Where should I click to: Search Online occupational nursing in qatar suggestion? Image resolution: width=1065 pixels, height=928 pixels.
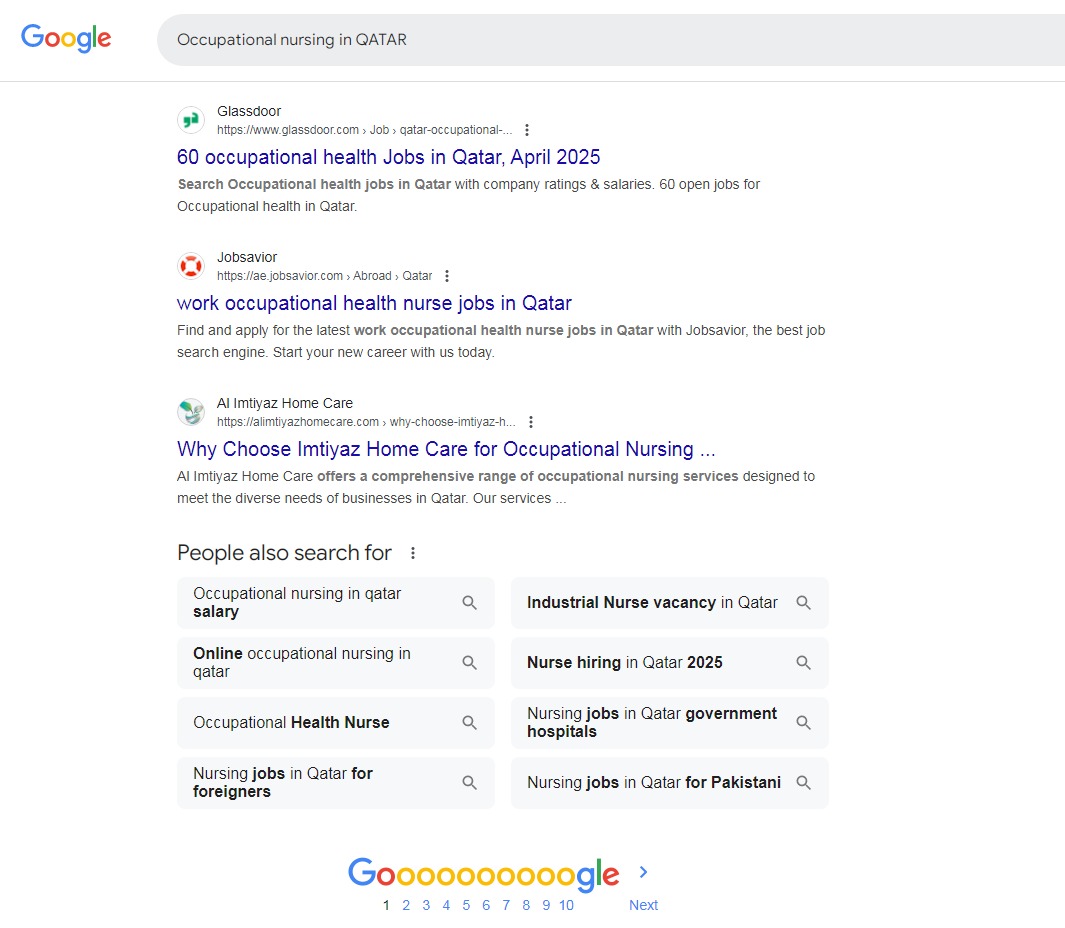tap(336, 662)
